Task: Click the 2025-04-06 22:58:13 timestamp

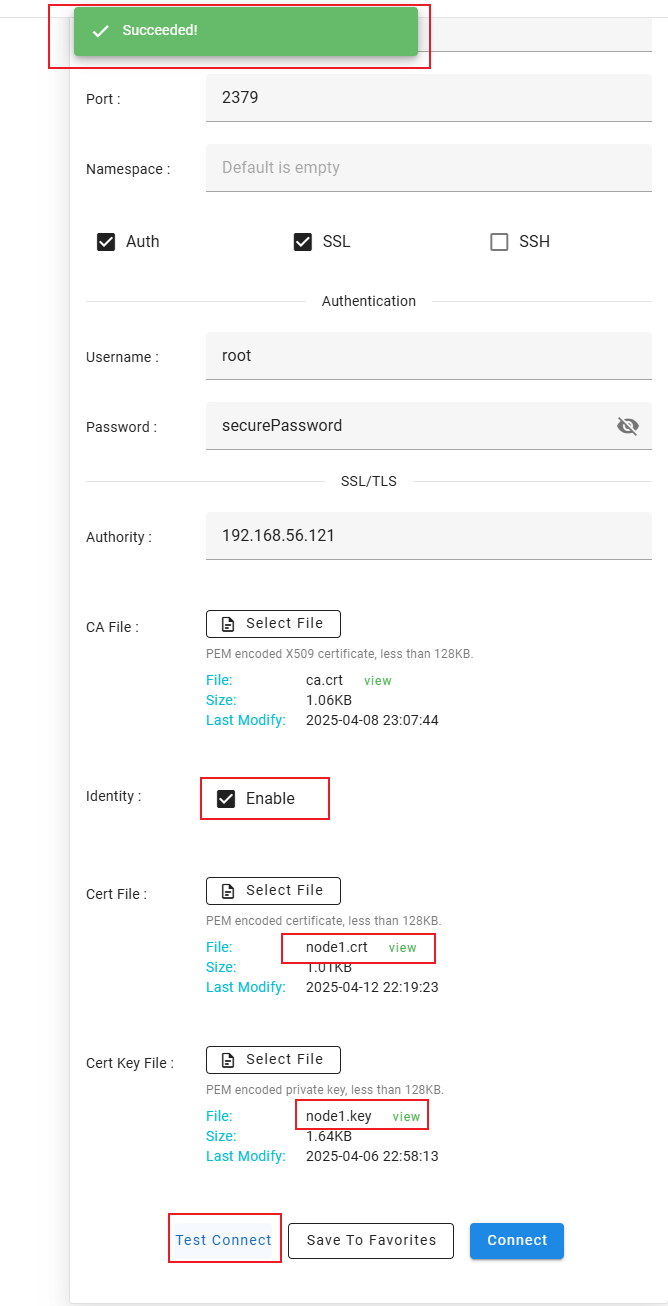Action: [x=372, y=1157]
